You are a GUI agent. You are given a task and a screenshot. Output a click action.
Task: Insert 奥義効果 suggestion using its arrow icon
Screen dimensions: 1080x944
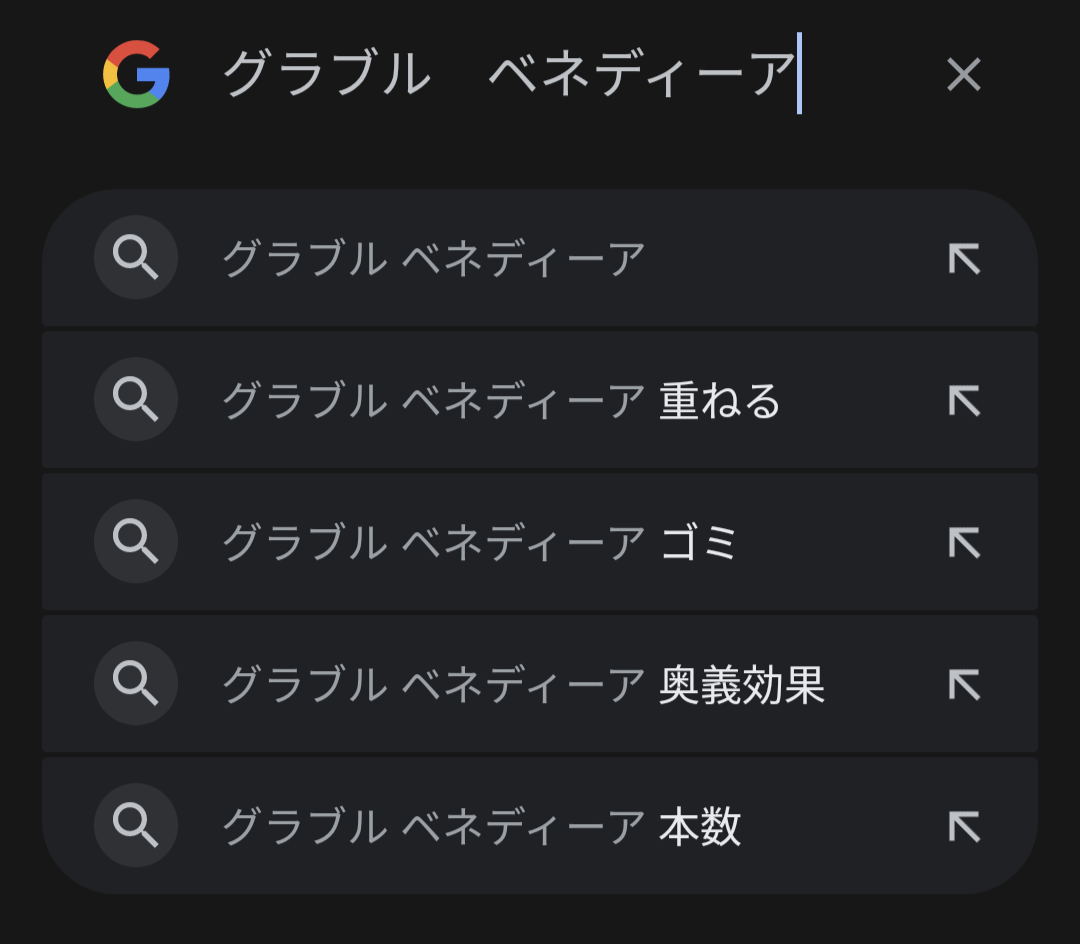[963, 685]
